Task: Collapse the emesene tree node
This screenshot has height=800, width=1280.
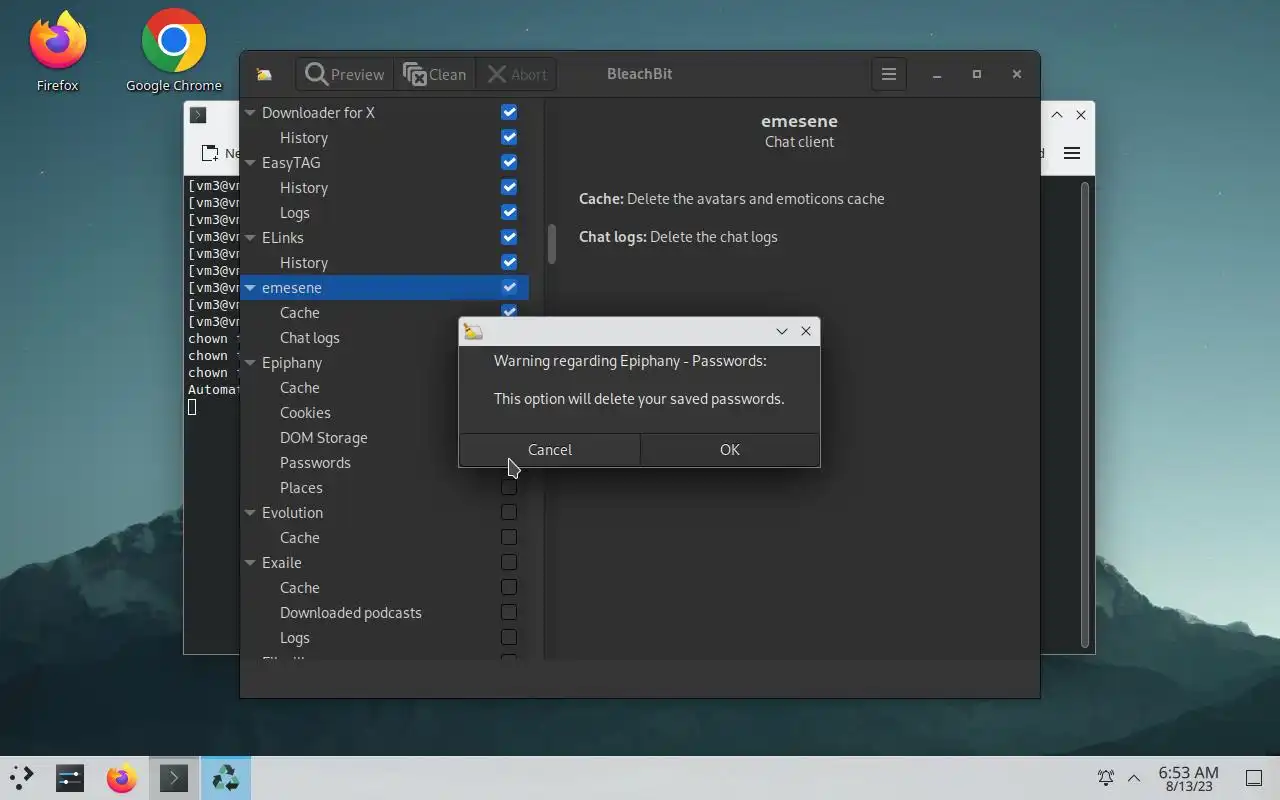Action: pos(250,288)
